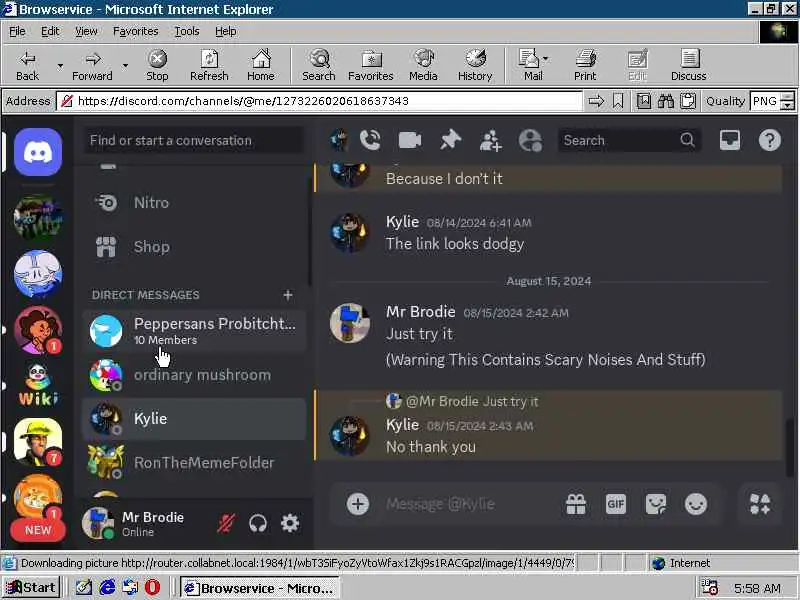Attach a file with plus button
Viewport: 800px width, 600px height.
click(x=358, y=504)
